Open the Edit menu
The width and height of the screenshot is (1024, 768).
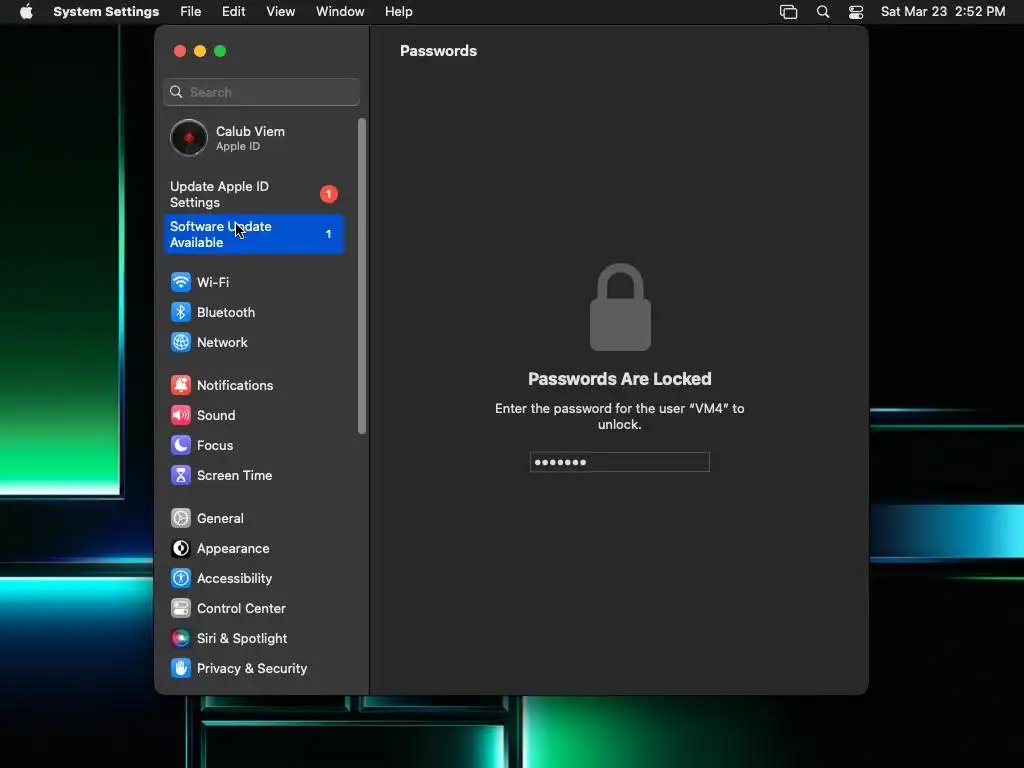coord(234,12)
